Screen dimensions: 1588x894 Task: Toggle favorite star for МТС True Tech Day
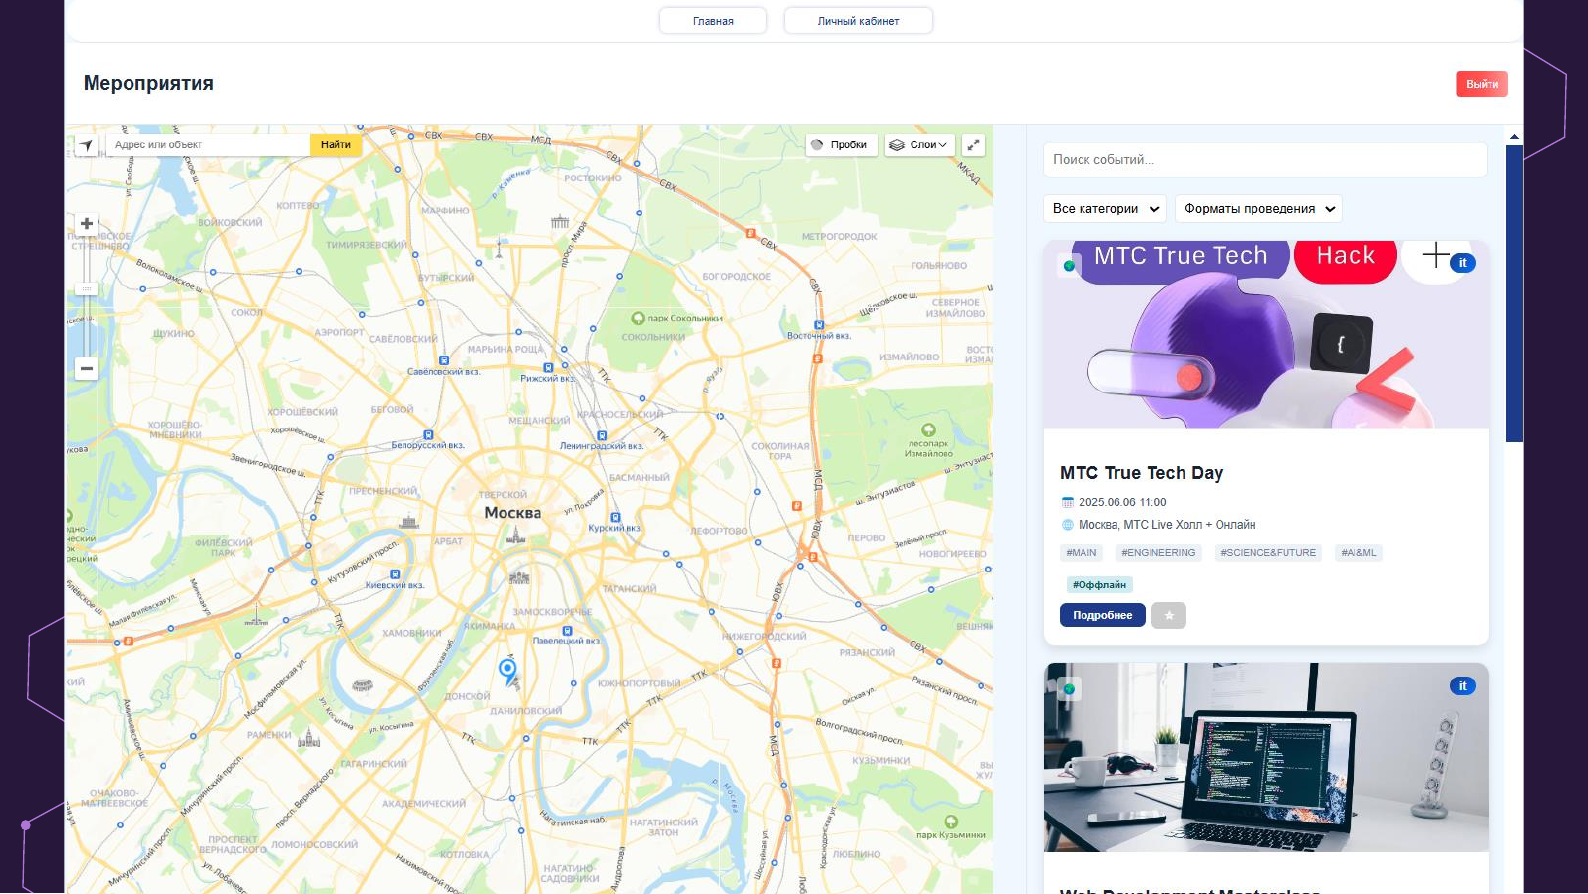click(1168, 615)
